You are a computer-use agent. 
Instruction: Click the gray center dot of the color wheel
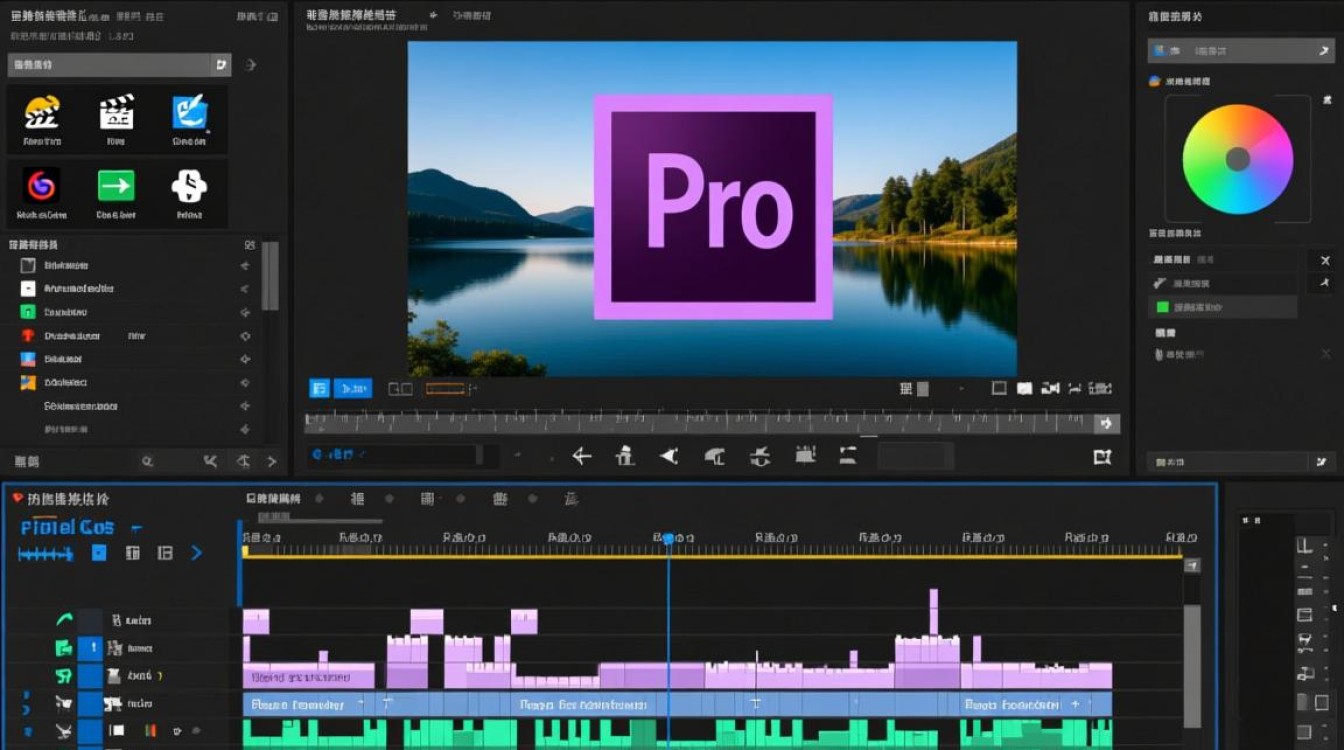1238,159
